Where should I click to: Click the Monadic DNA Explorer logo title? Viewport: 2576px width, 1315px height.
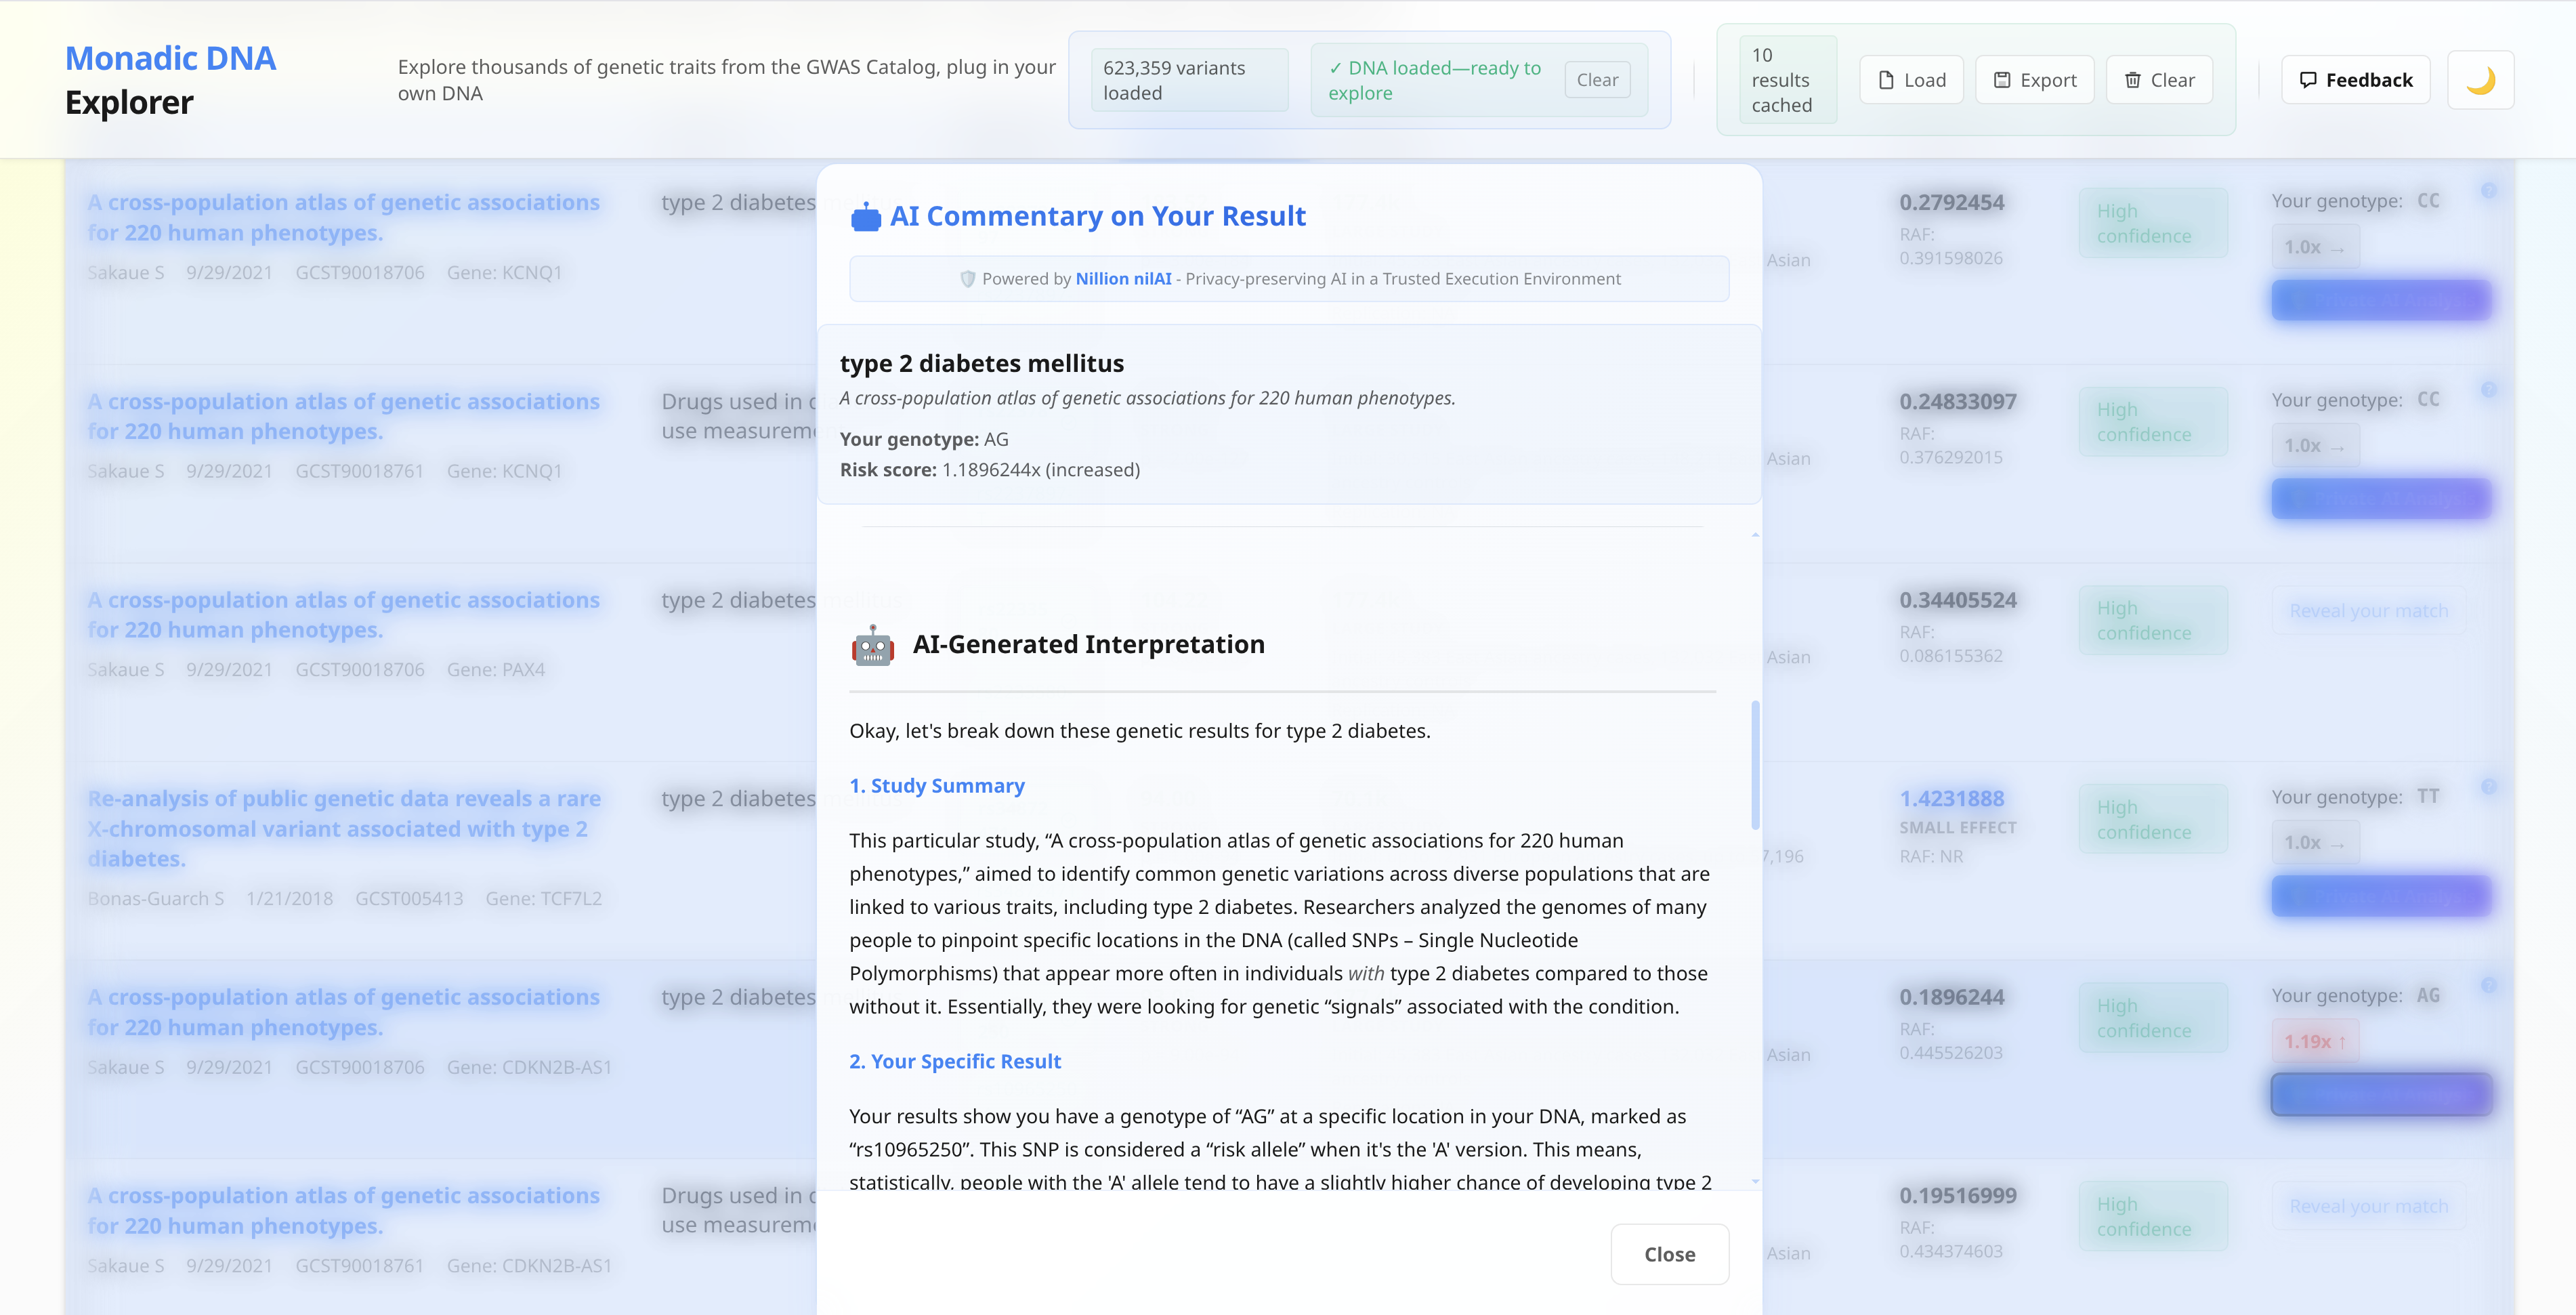pyautogui.click(x=170, y=80)
